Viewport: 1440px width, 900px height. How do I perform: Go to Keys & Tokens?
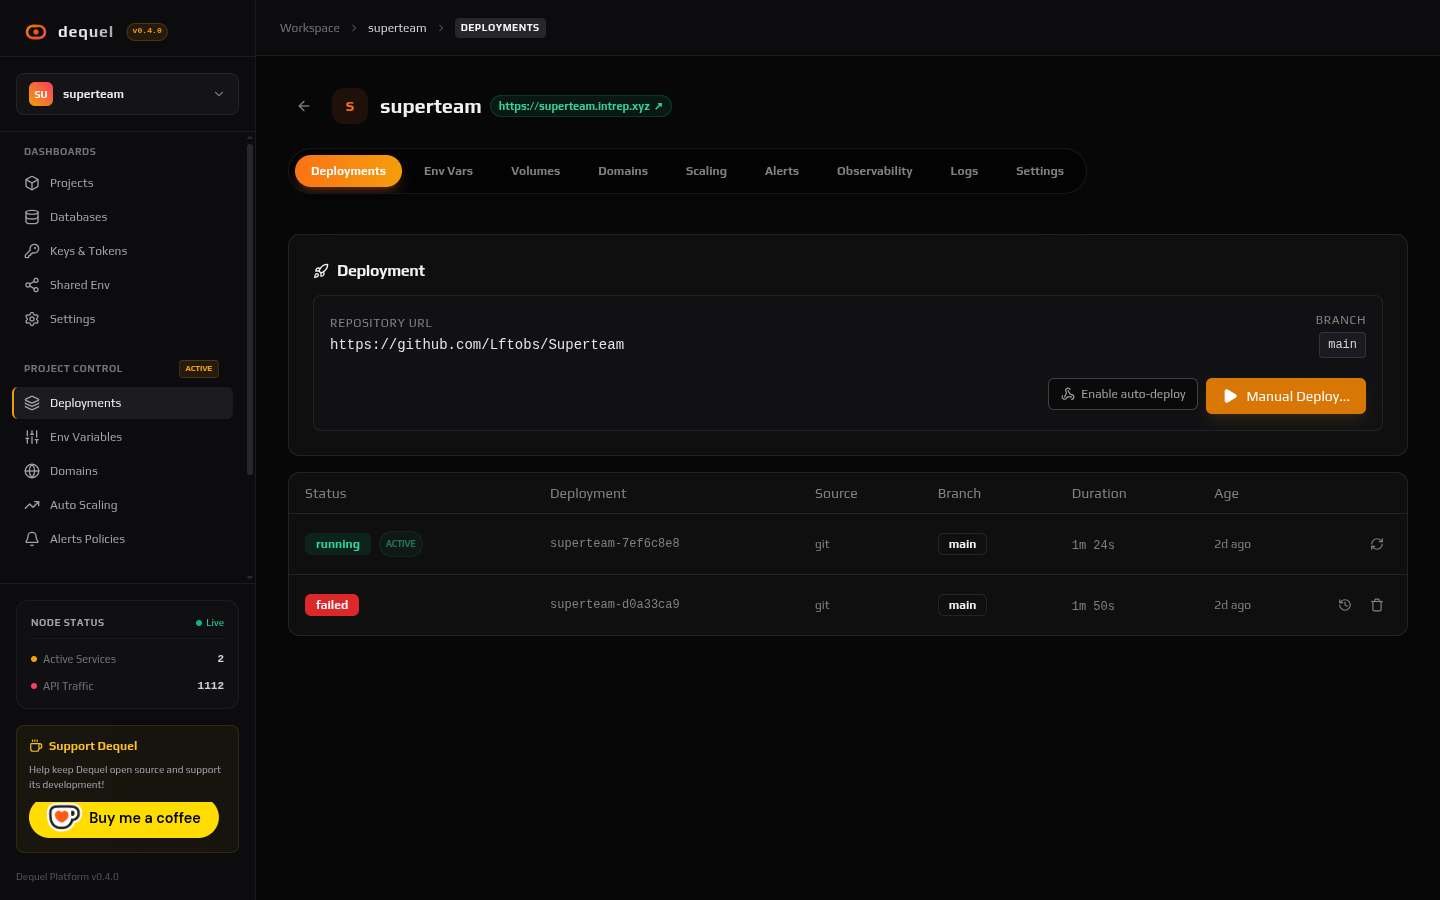122,251
